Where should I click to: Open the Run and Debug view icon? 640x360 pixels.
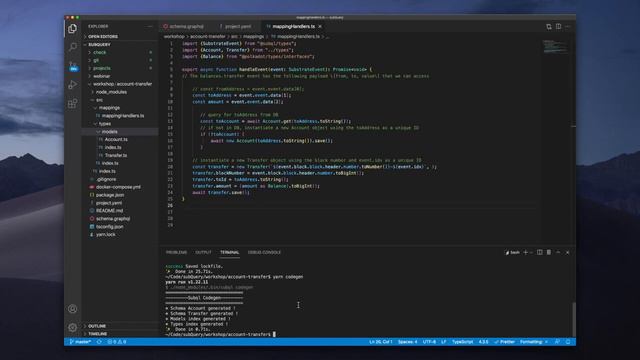[73, 84]
